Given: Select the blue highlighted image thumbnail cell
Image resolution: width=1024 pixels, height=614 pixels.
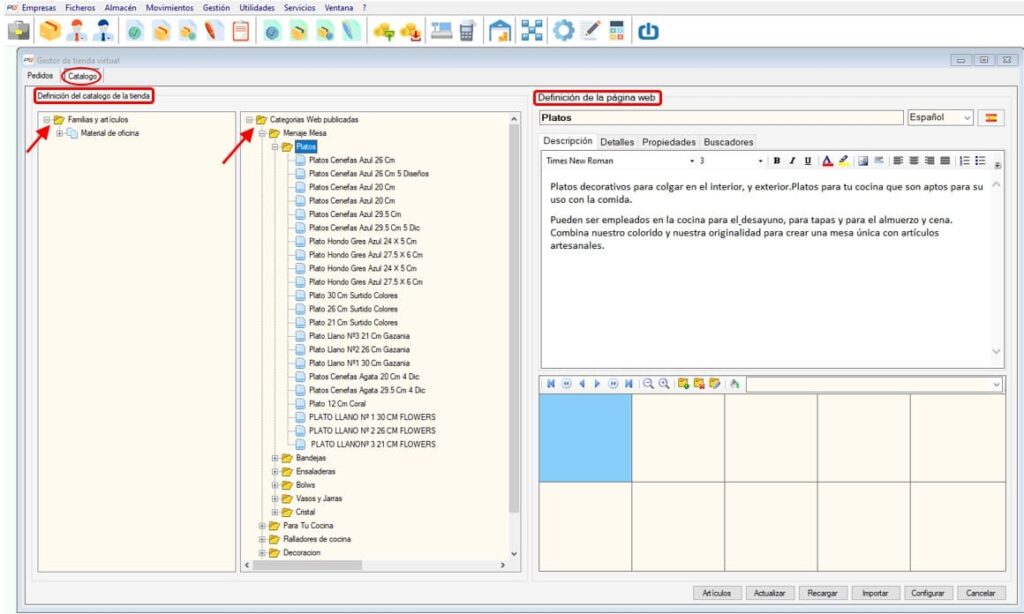Looking at the screenshot, I should click(585, 438).
